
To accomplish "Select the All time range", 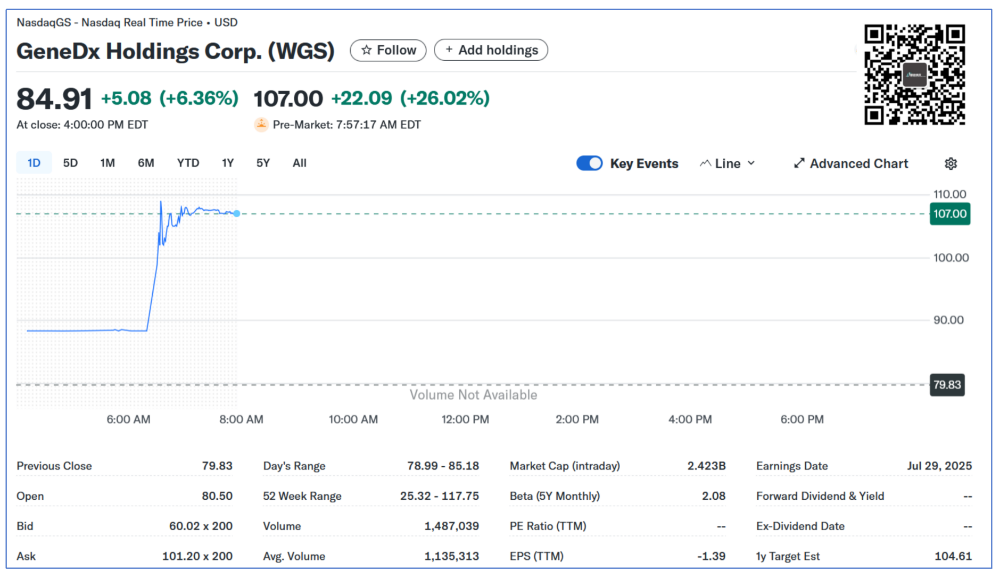I will tap(299, 163).
